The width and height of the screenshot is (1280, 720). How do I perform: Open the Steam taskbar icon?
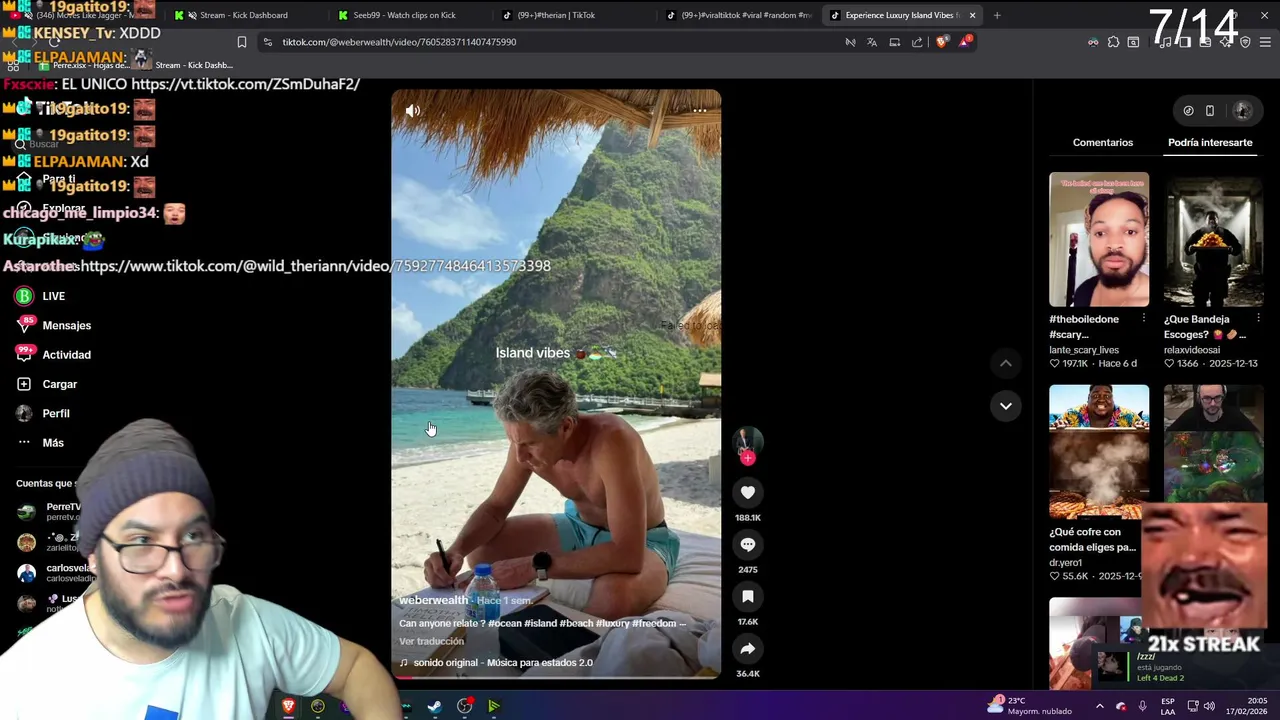click(434, 706)
